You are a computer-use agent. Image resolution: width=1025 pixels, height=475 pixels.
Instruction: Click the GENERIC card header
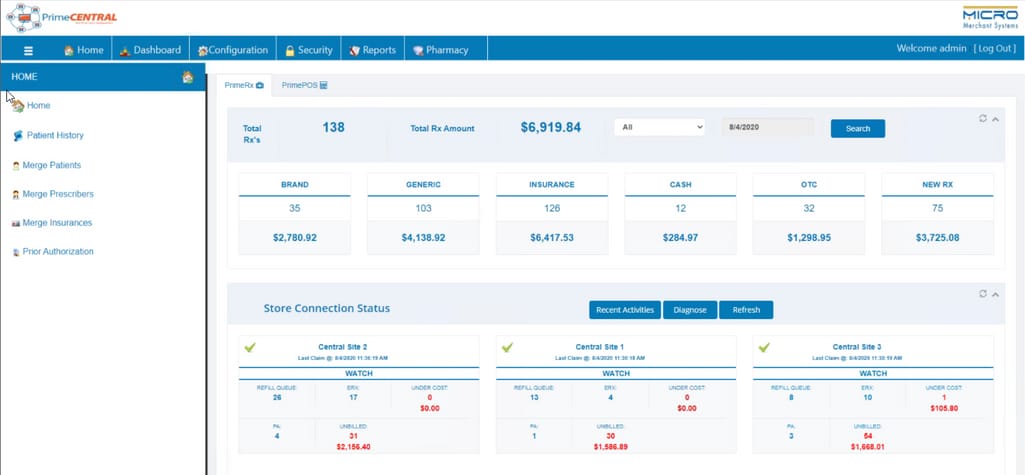pos(423,185)
